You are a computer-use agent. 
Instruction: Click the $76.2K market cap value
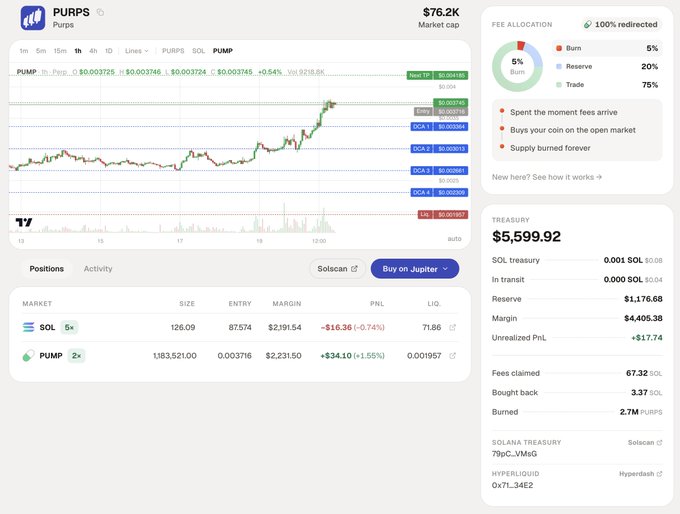(x=441, y=12)
